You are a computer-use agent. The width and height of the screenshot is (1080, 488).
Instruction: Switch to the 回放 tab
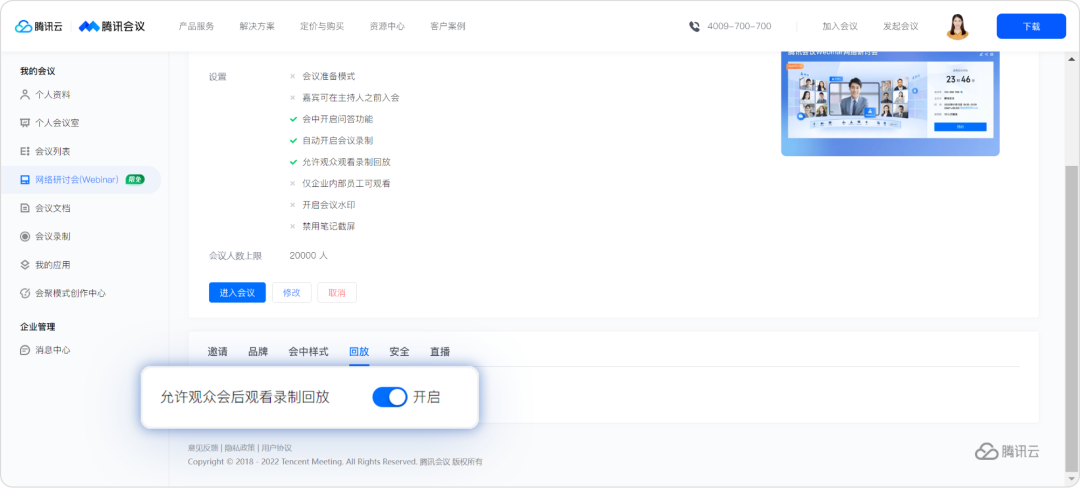(359, 352)
